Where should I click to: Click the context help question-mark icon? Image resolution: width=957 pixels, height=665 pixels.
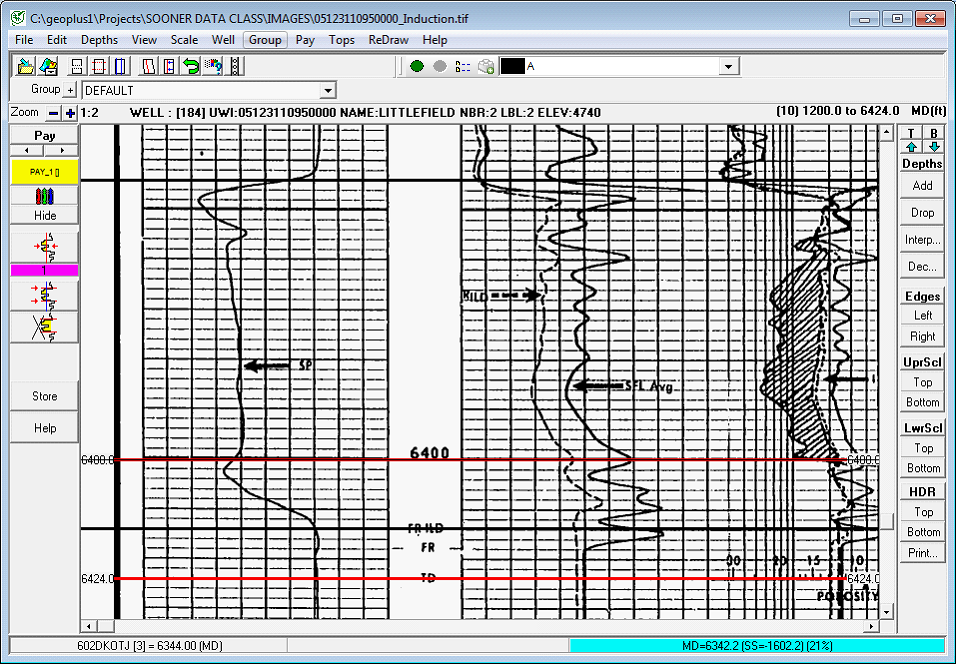[214, 67]
